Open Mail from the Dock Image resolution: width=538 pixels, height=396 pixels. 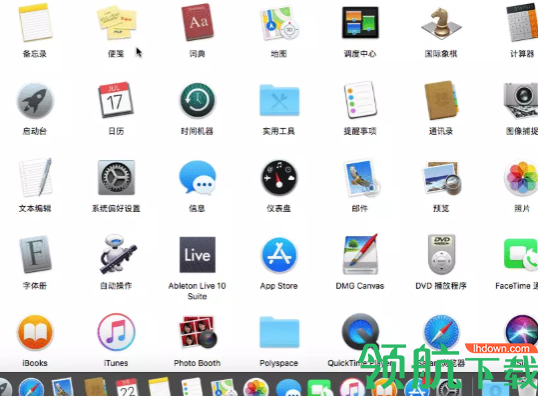pos(62,387)
